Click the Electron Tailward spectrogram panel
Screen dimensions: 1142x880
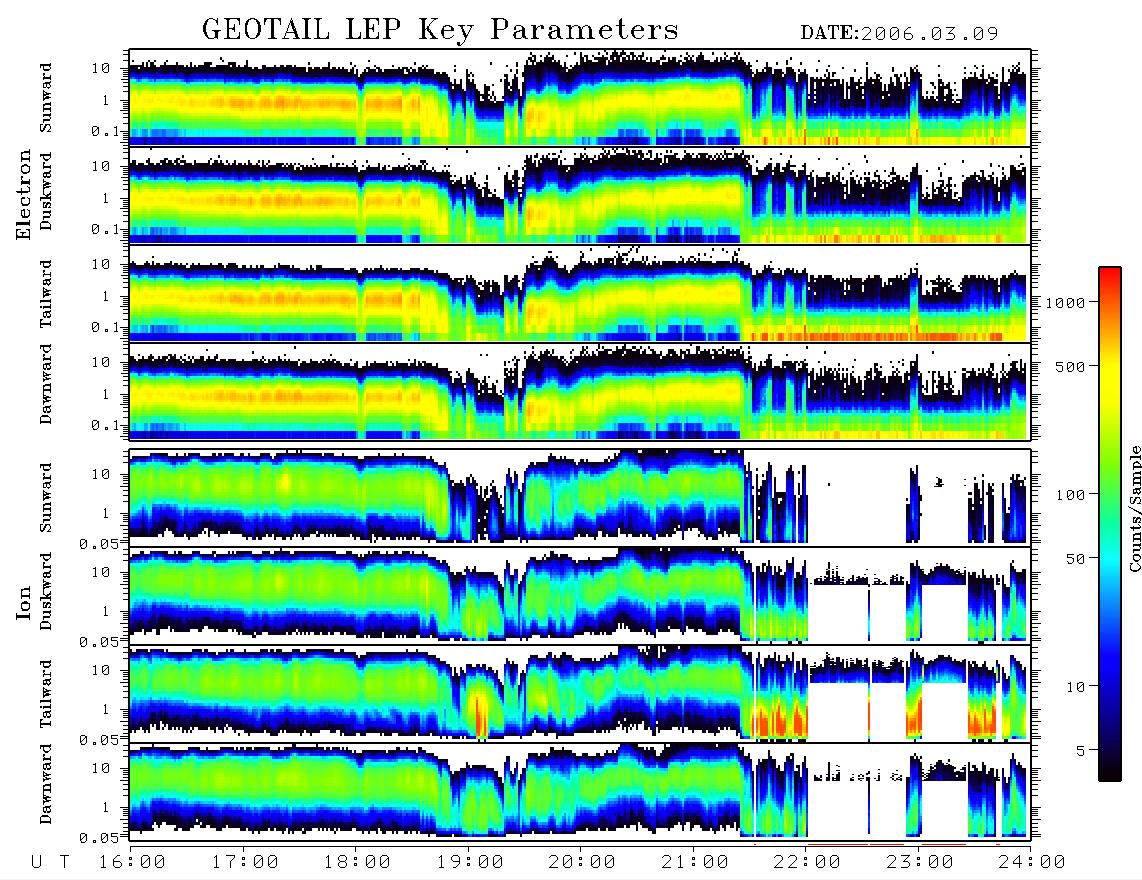point(580,294)
